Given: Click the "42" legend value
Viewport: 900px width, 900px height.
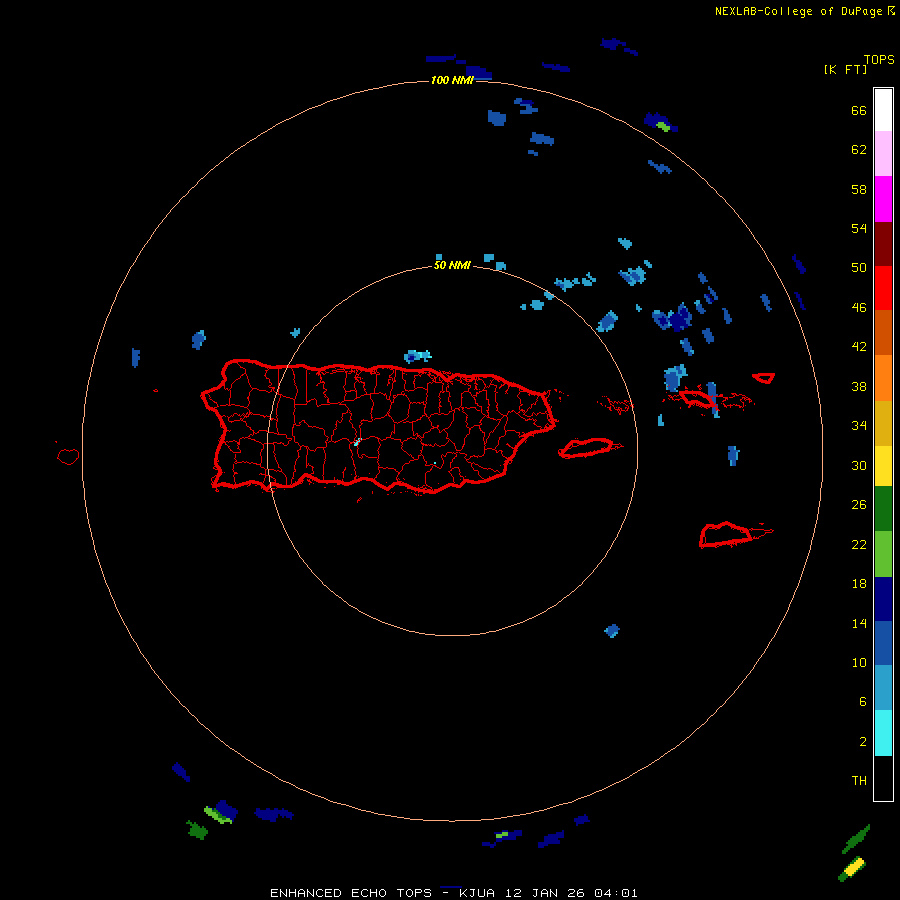Looking at the screenshot, I should click(859, 347).
